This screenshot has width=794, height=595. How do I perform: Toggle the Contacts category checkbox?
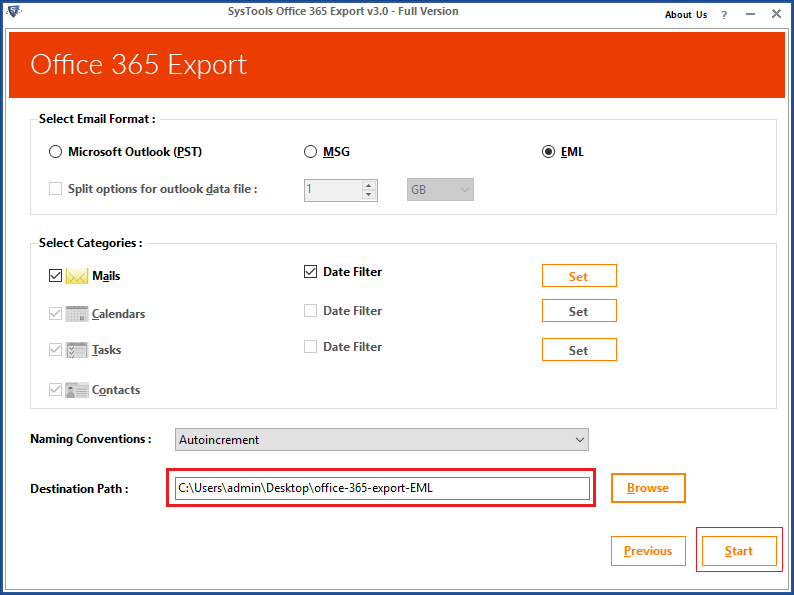click(55, 390)
